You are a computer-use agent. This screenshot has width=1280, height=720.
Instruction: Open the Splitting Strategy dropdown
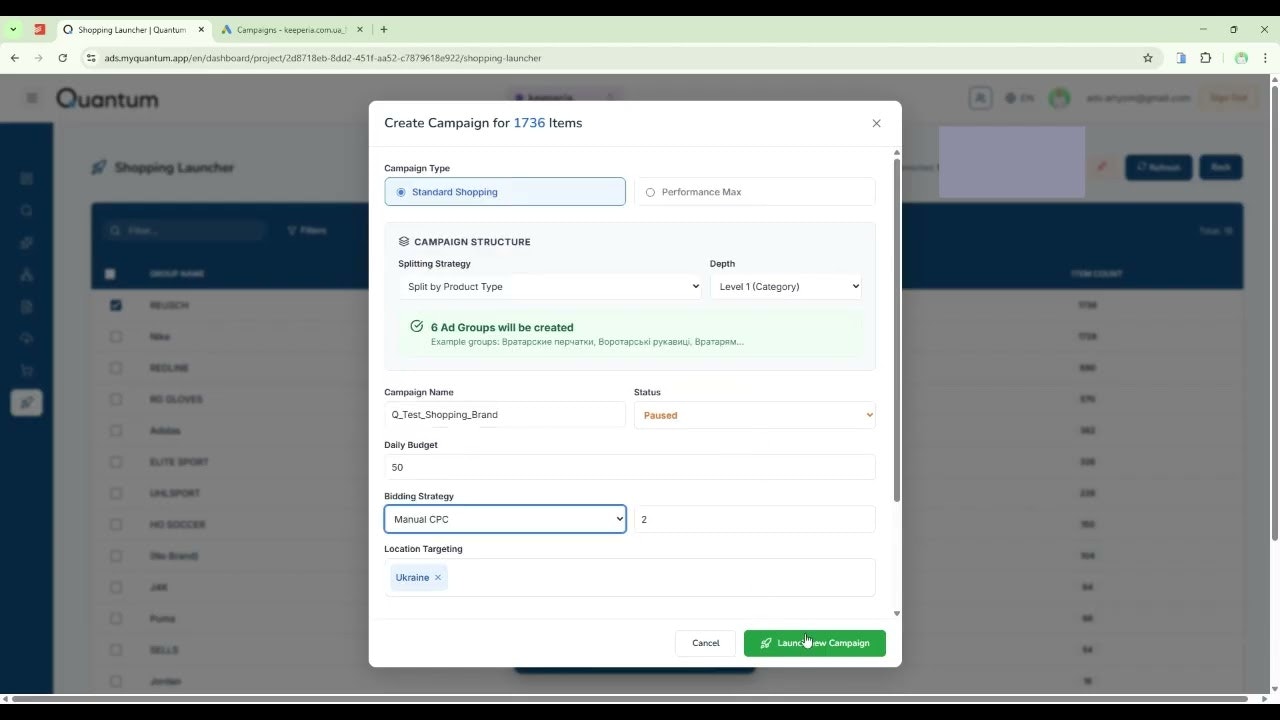[x=550, y=287]
